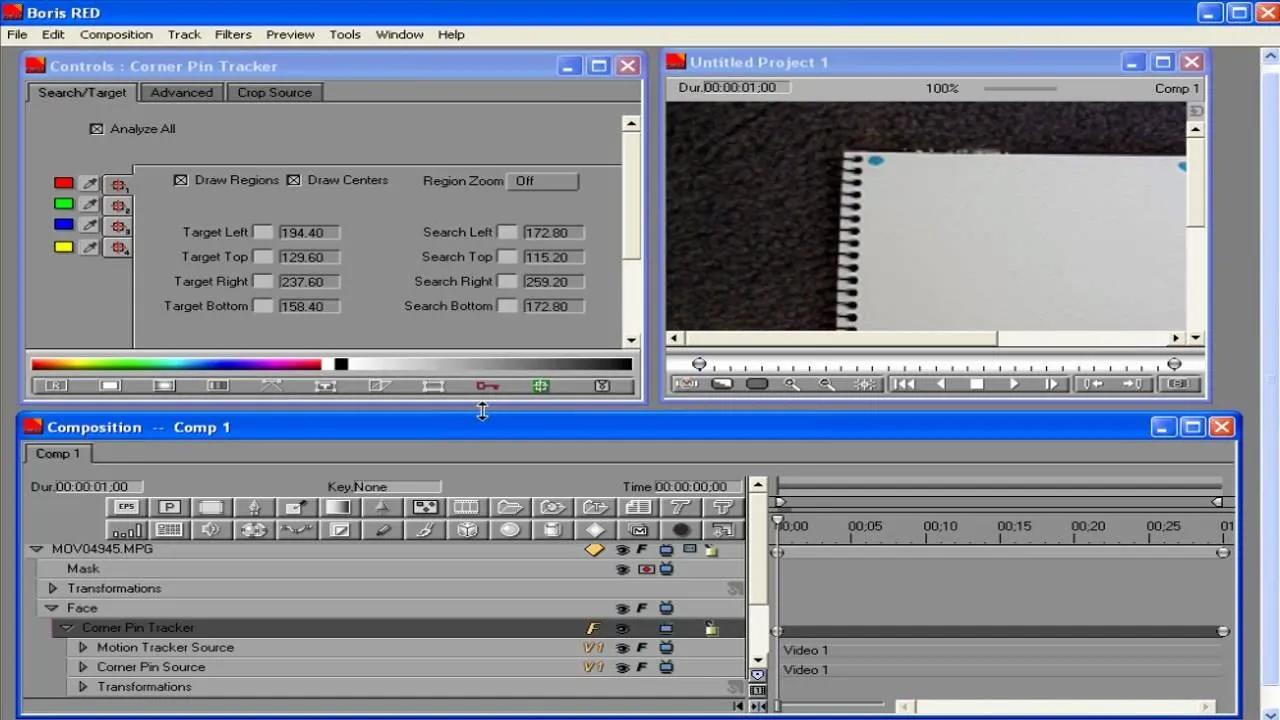Expand Motion Tracker Source

[83, 647]
